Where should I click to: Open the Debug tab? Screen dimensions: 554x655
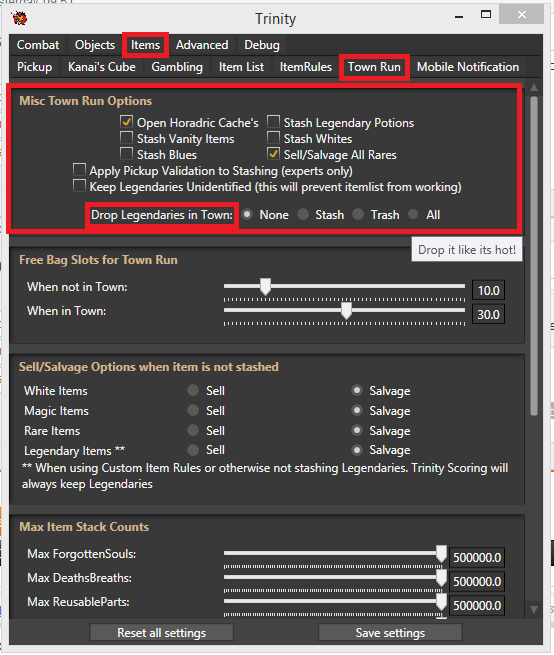click(262, 45)
